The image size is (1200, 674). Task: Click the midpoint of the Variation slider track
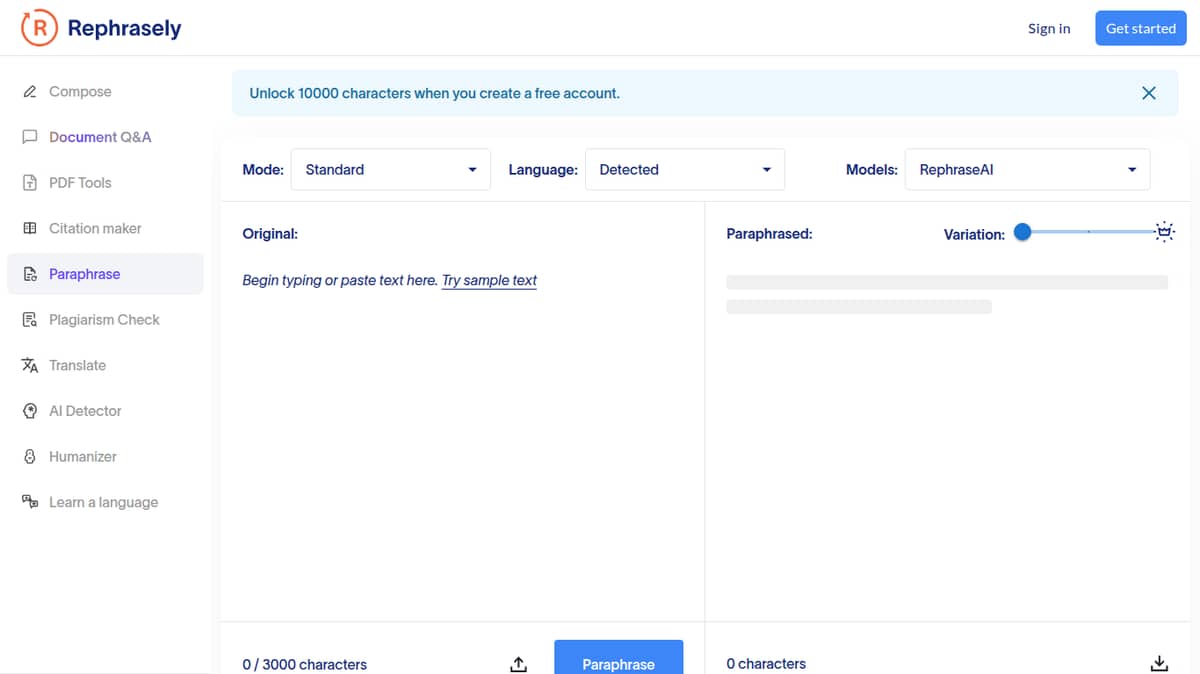pyautogui.click(x=1089, y=232)
